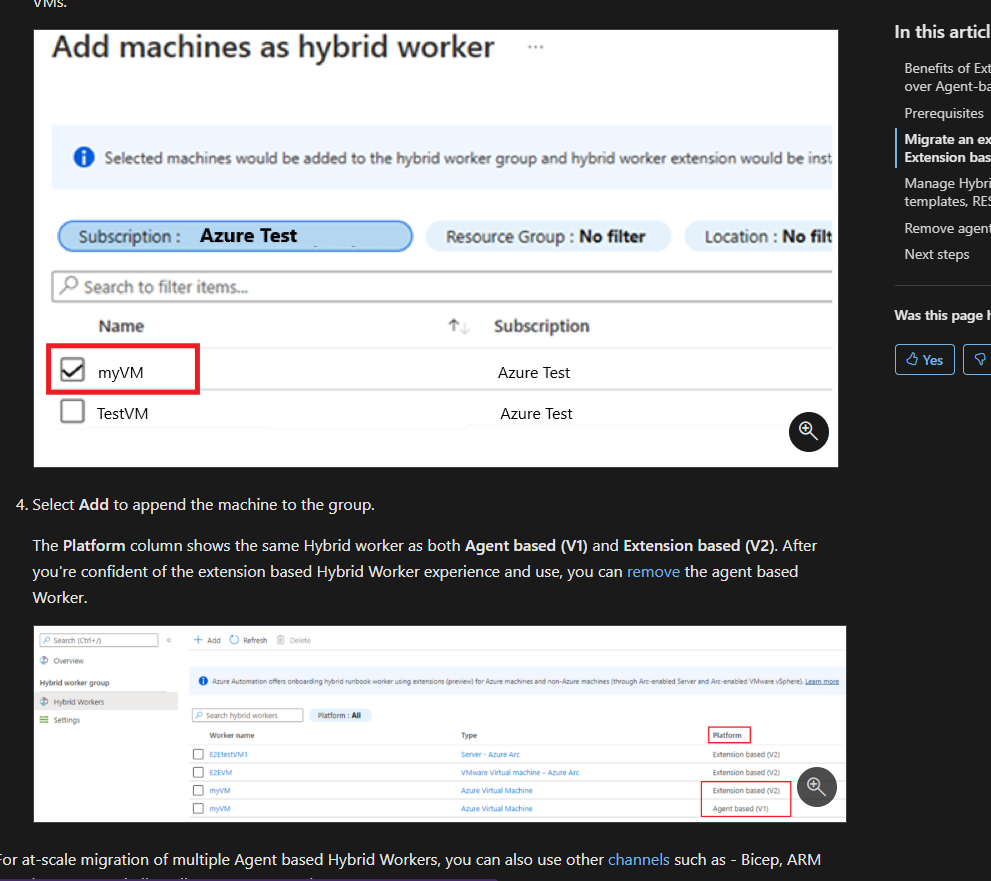Select Migrate an existing section in sidebar

[x=947, y=148]
